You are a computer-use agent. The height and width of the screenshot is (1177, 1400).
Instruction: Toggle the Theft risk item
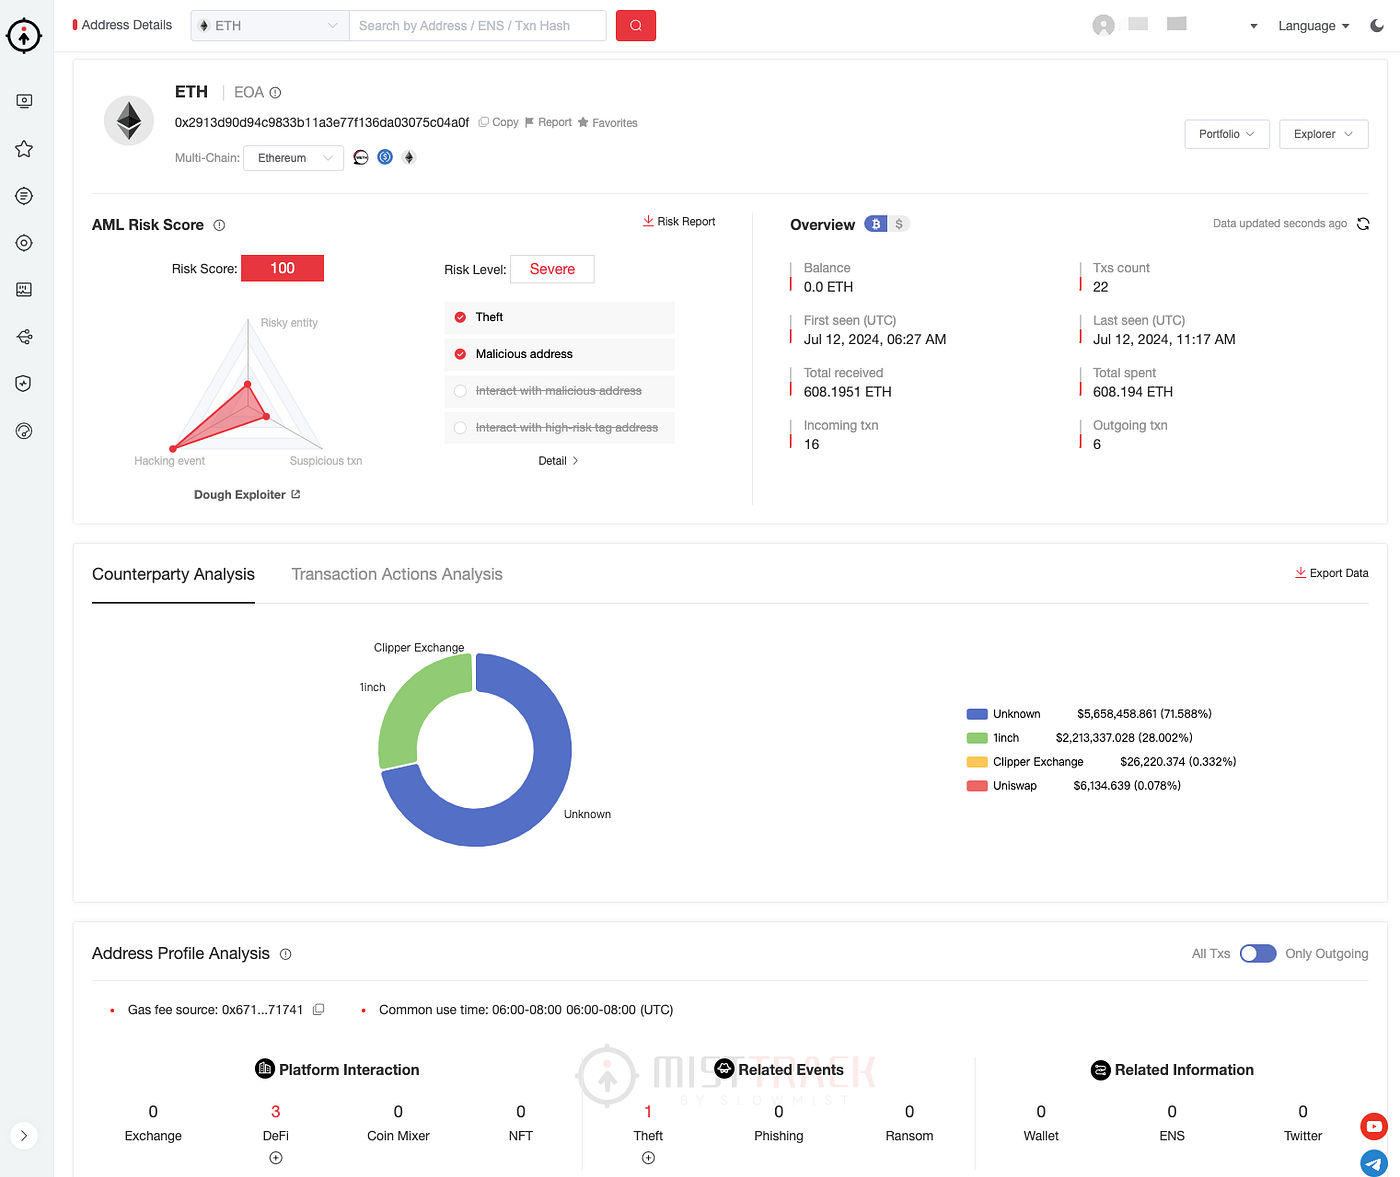(x=559, y=317)
